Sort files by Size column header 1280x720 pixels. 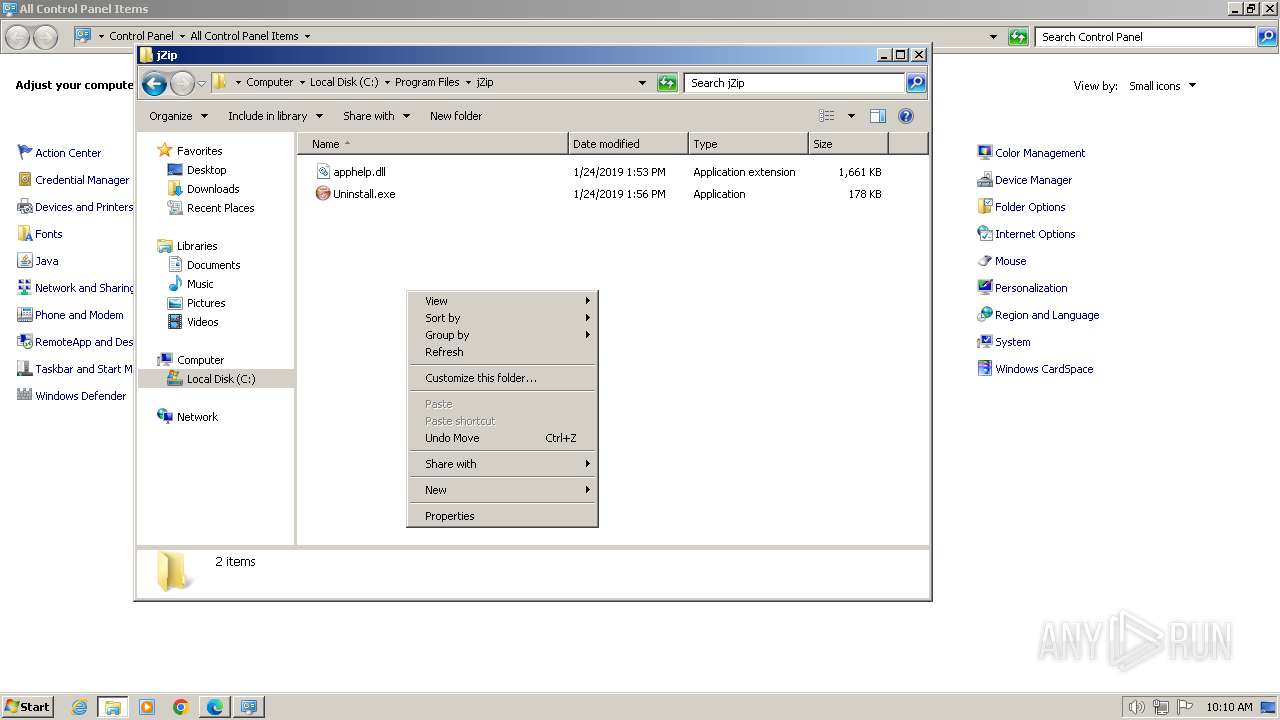848,144
